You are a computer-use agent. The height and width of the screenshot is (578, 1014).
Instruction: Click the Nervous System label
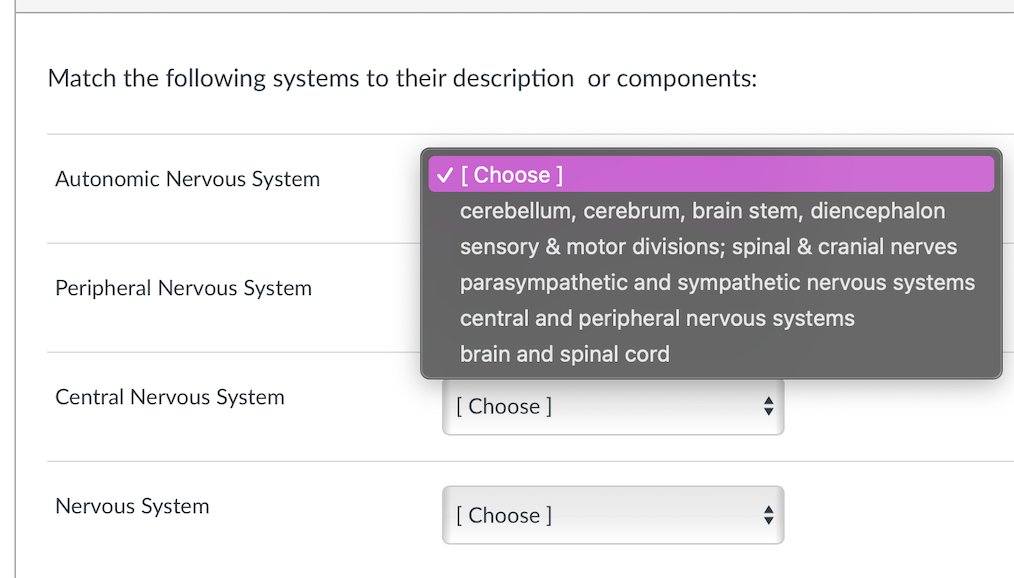(x=131, y=506)
